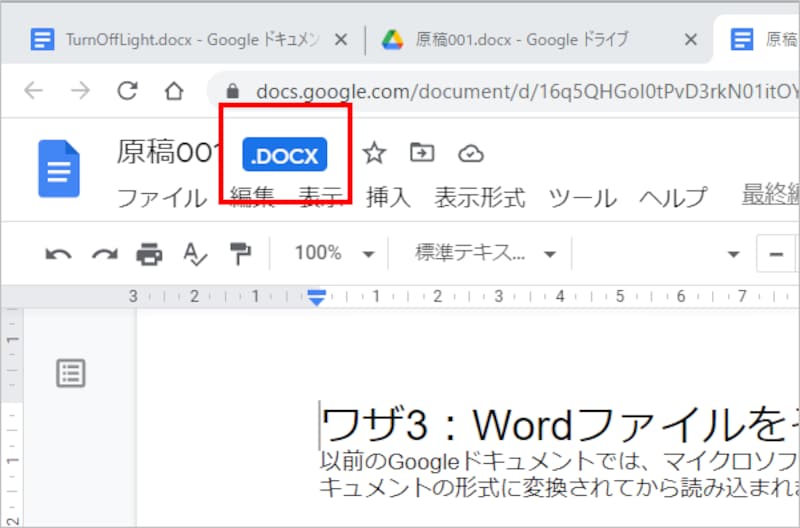800x528 pixels.
Task: Show the document outline icon
Action: 70,373
